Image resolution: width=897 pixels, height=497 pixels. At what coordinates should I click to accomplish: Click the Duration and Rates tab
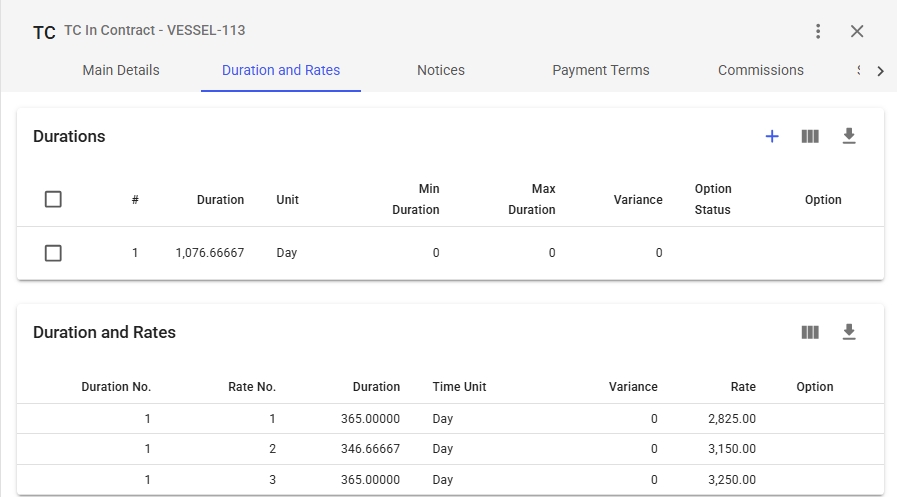pyautogui.click(x=281, y=71)
